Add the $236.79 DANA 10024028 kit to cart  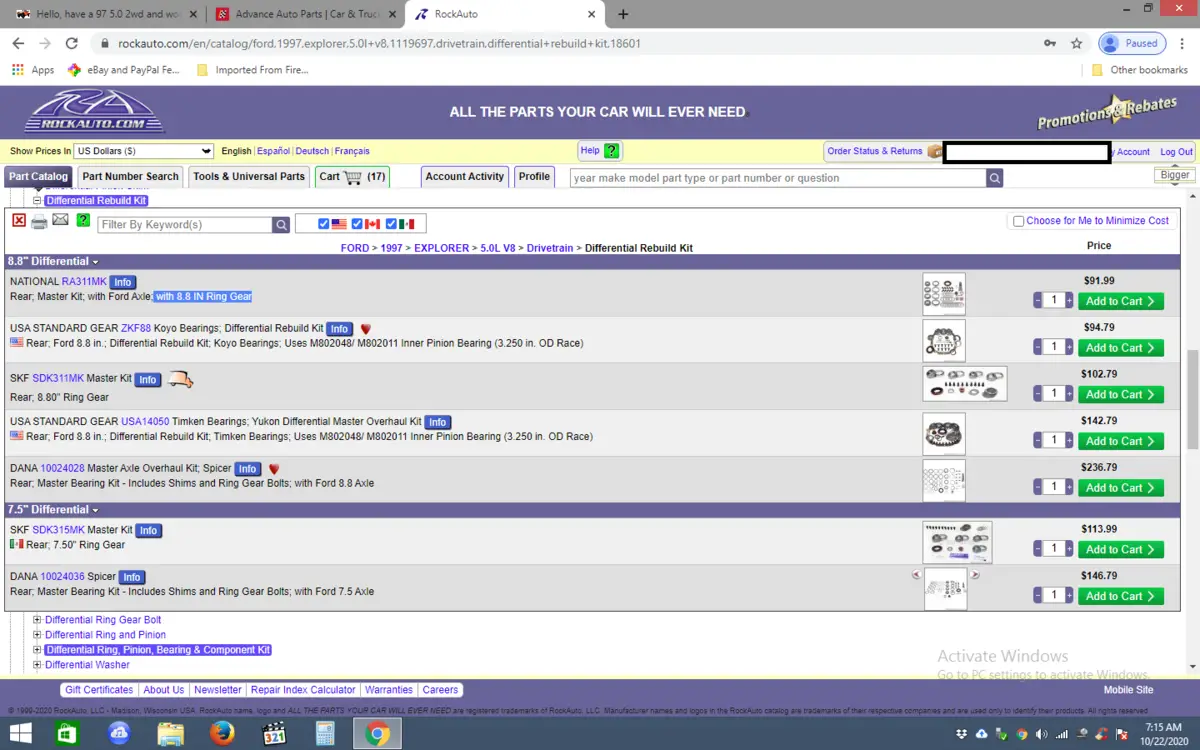[x=1120, y=488]
